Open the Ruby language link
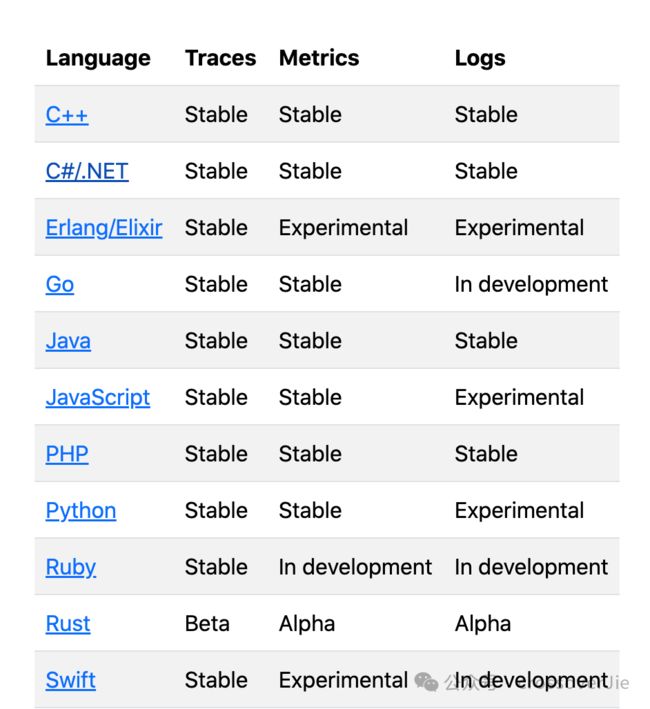This screenshot has width=650, height=709. pyautogui.click(x=71, y=567)
